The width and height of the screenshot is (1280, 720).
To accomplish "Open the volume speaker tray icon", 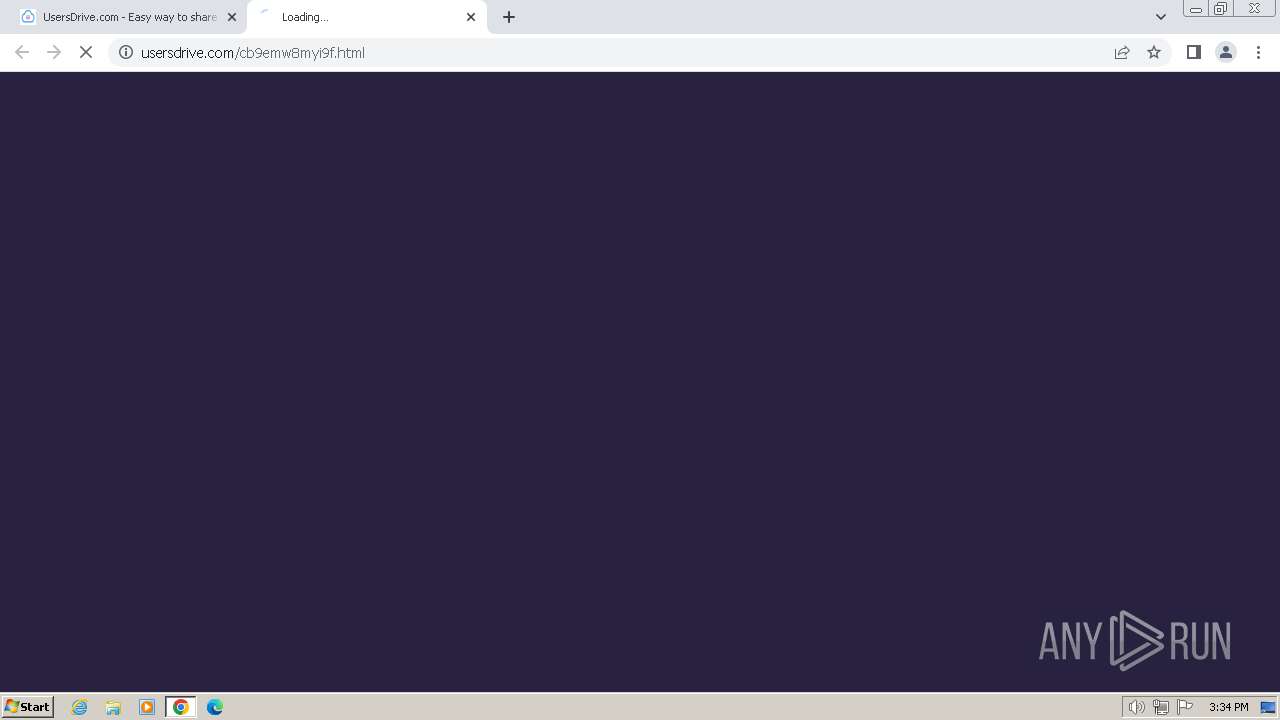I will (1136, 707).
